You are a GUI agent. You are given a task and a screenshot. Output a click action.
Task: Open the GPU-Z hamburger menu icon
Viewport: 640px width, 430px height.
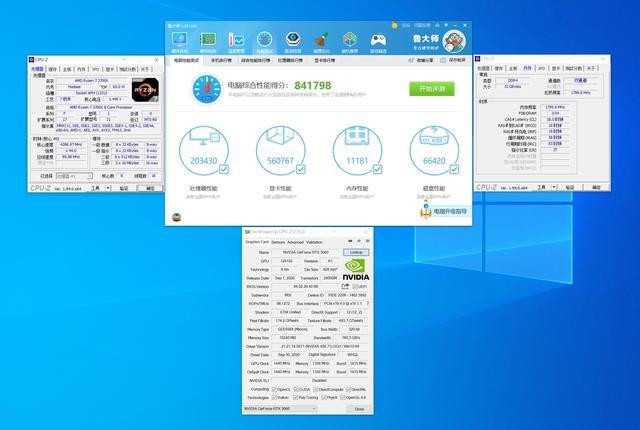[367, 242]
